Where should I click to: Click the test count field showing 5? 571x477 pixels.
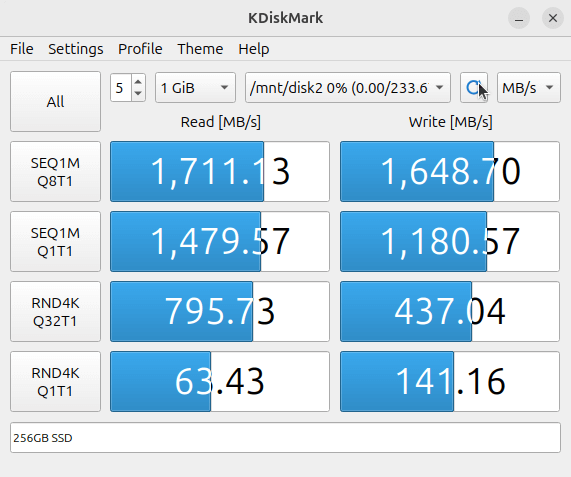pos(121,87)
